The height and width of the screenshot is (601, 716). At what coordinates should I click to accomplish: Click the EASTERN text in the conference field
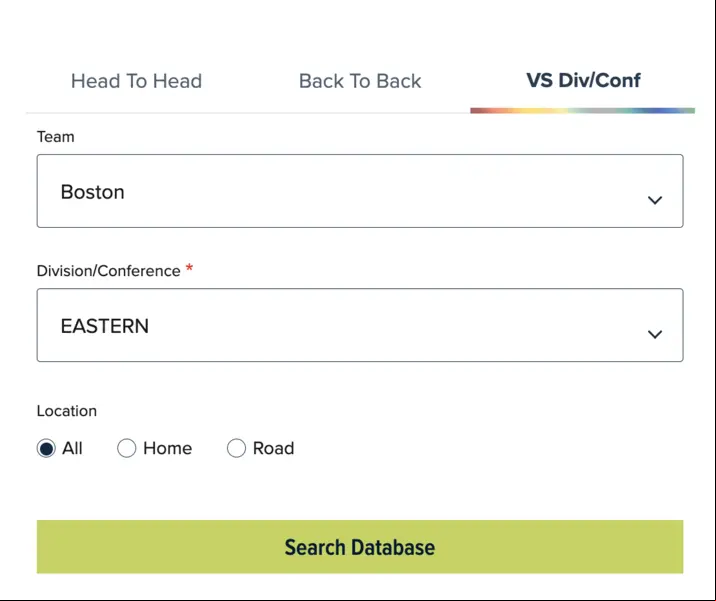(x=105, y=326)
